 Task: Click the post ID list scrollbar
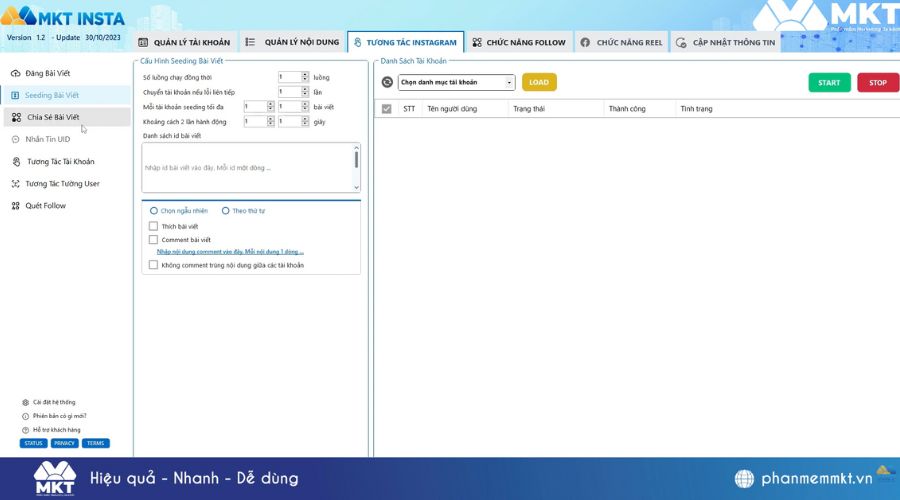(356, 160)
